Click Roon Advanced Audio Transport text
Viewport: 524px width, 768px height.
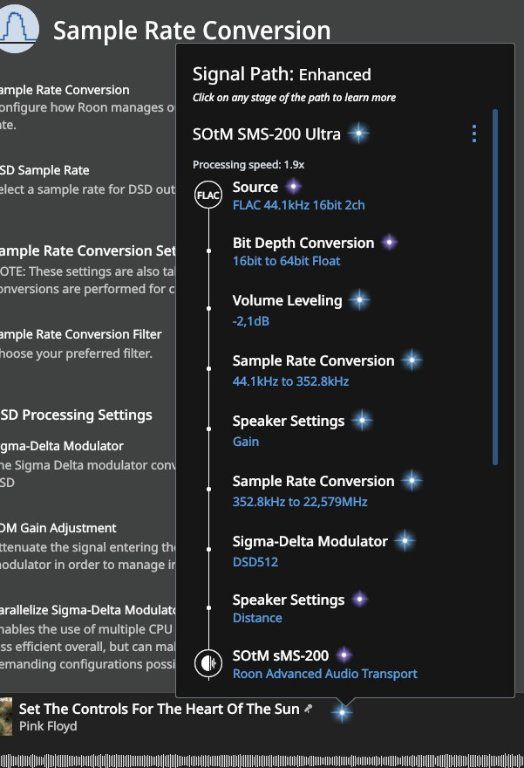coord(325,673)
